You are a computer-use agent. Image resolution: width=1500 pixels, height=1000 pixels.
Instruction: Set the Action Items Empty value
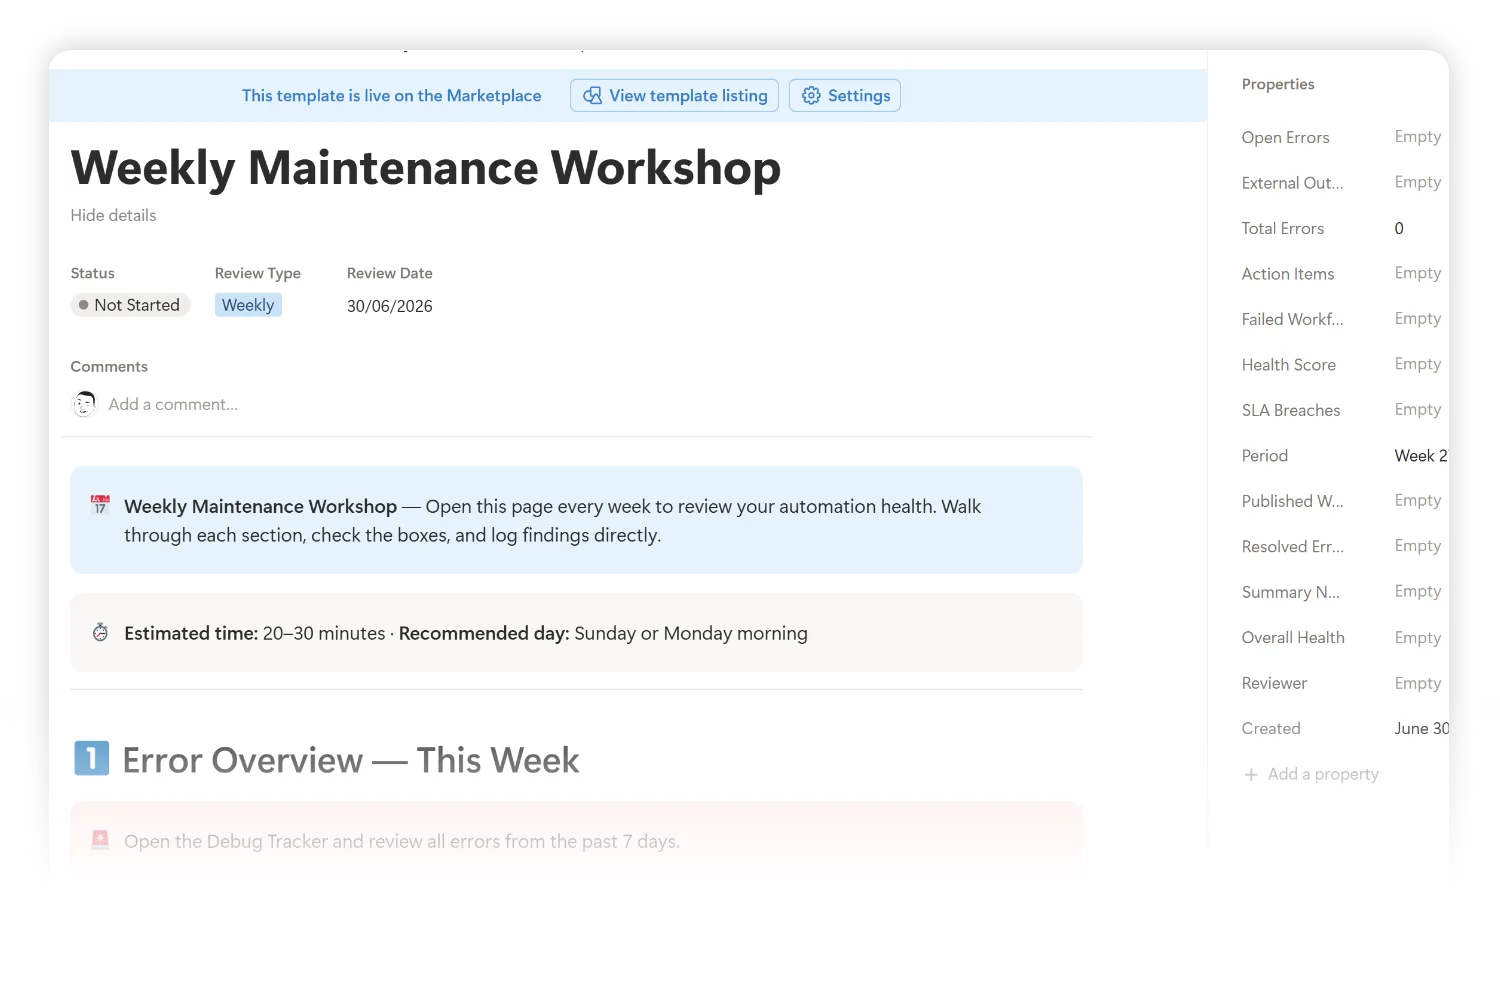[1418, 273]
